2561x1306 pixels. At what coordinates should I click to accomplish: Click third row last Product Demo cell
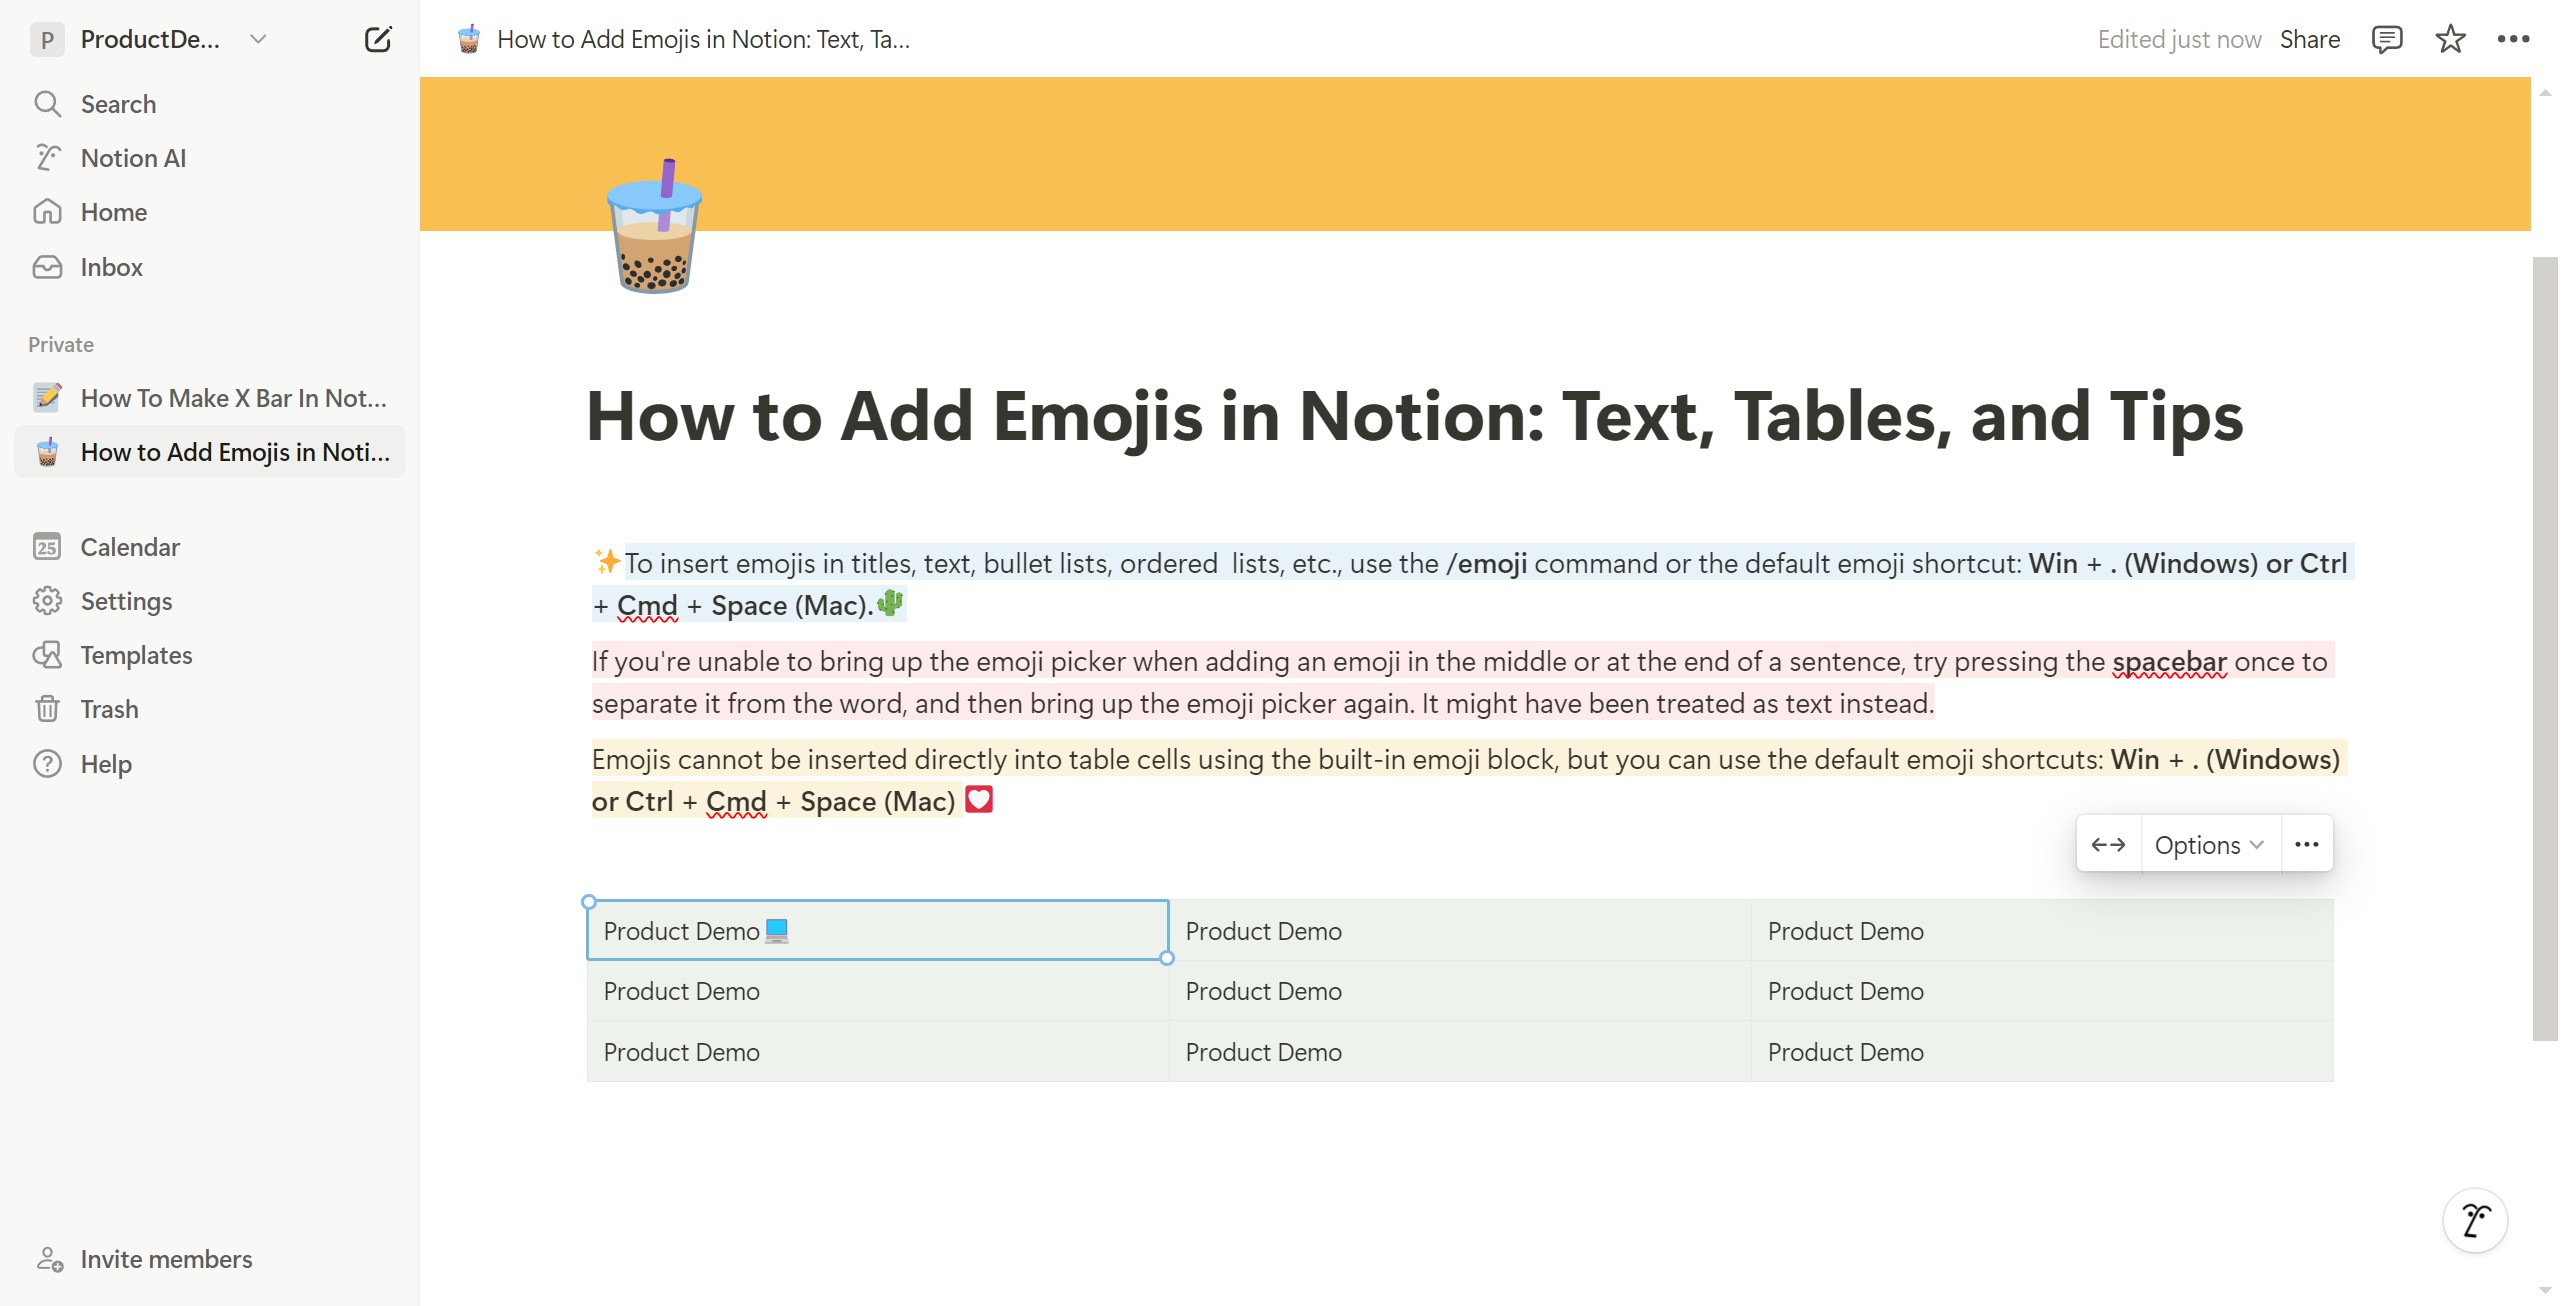coord(2041,1052)
